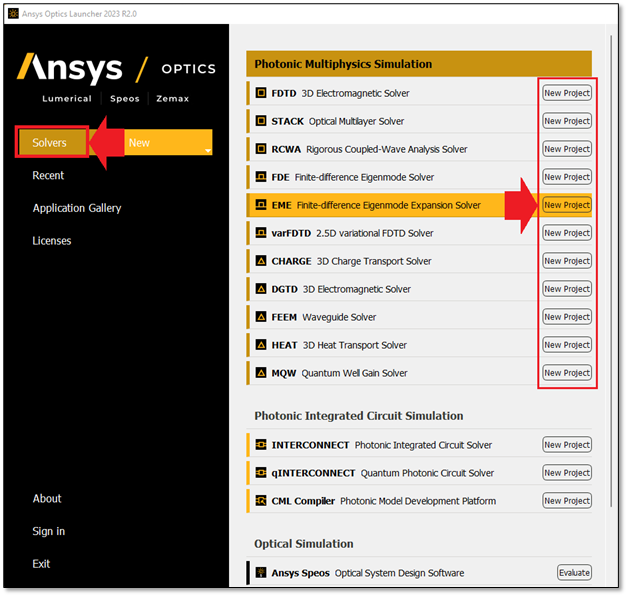Click the RCWA solver icon
This screenshot has height=596, width=627.
(x=262, y=149)
